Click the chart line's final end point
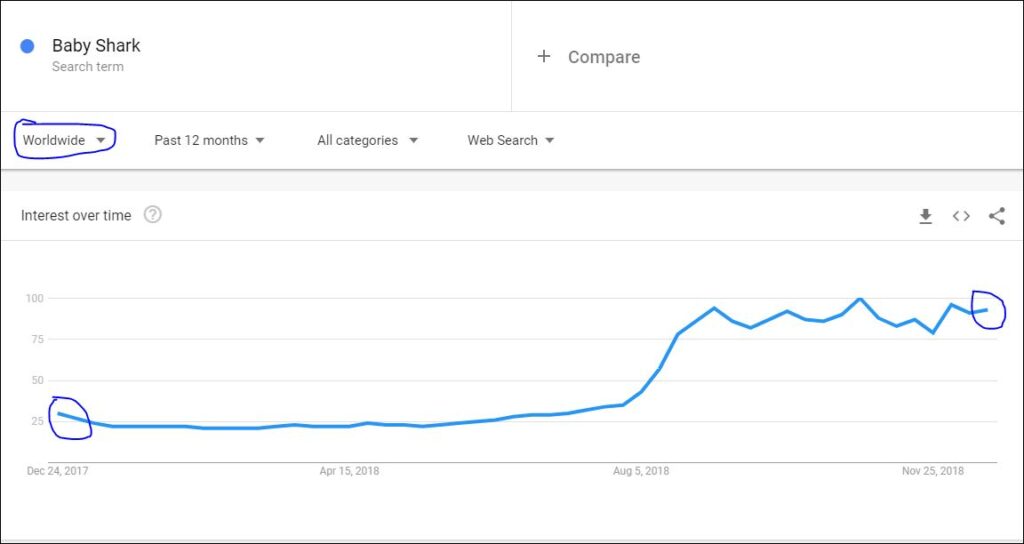The width and height of the screenshot is (1024, 544). 987,310
